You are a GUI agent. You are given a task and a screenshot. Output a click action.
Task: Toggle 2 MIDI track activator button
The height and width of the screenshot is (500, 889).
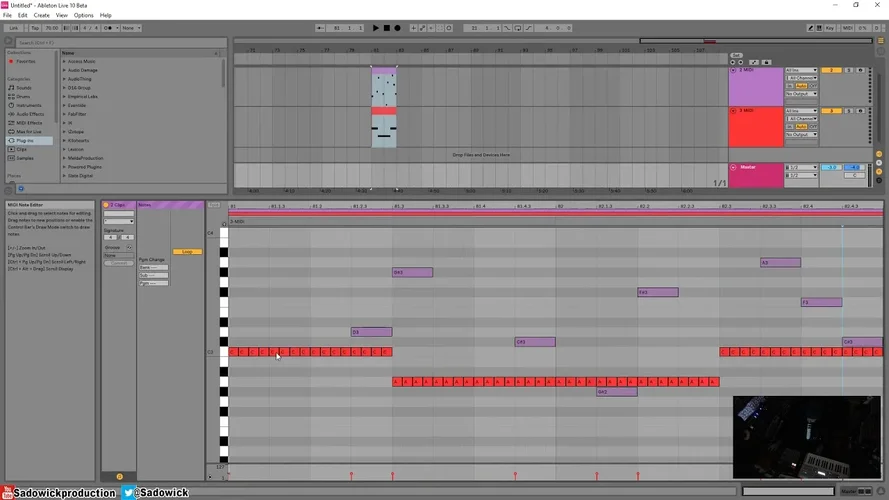(831, 70)
